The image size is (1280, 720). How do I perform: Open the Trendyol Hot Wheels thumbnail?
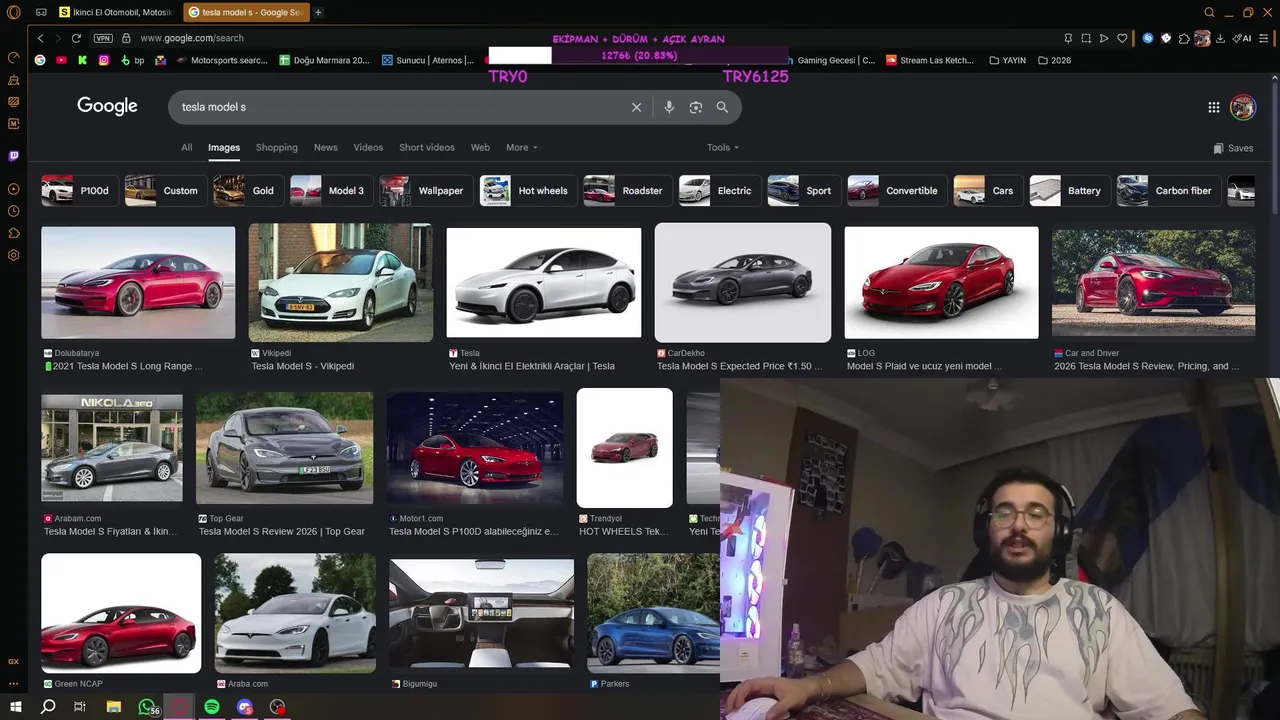coord(624,448)
